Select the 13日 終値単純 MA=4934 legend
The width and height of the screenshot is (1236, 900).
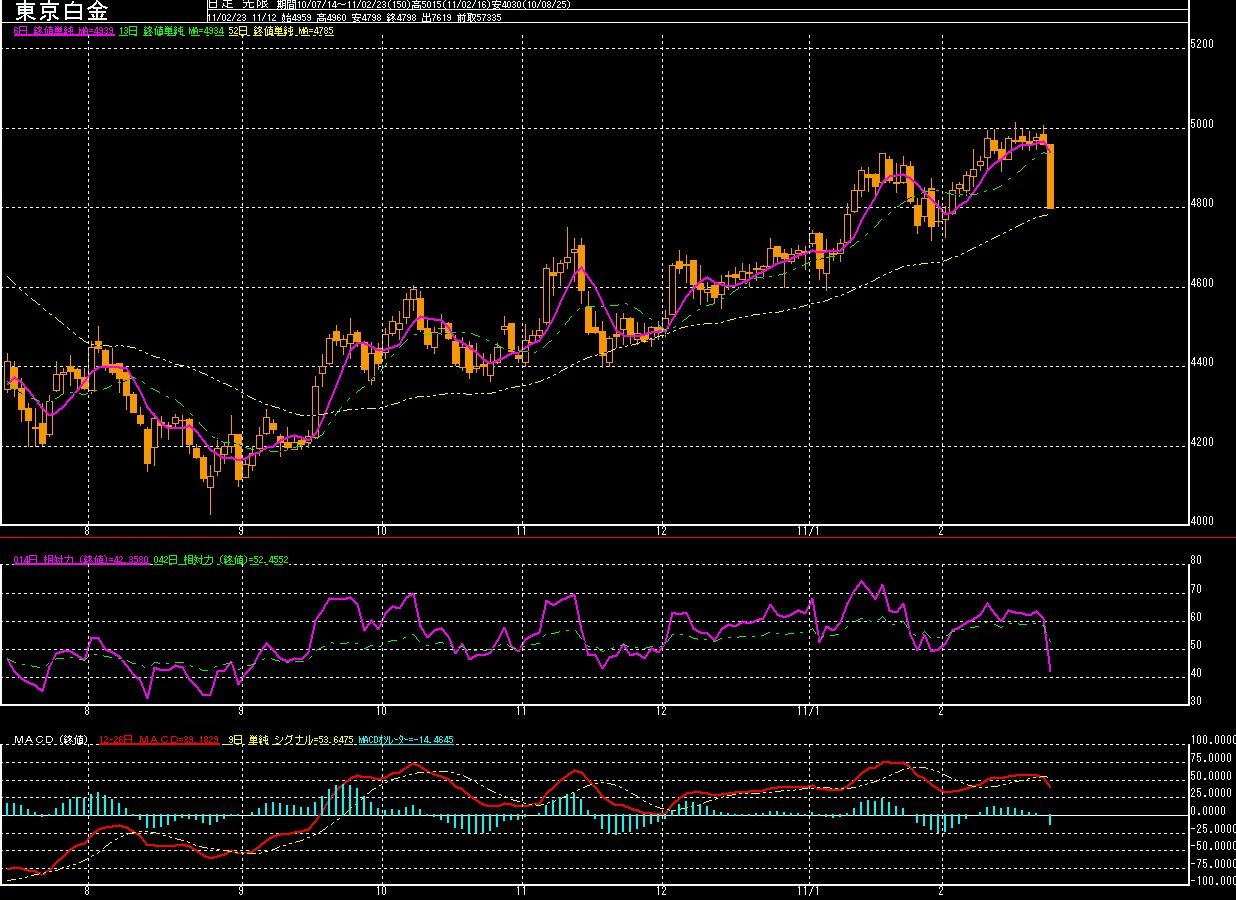[171, 31]
